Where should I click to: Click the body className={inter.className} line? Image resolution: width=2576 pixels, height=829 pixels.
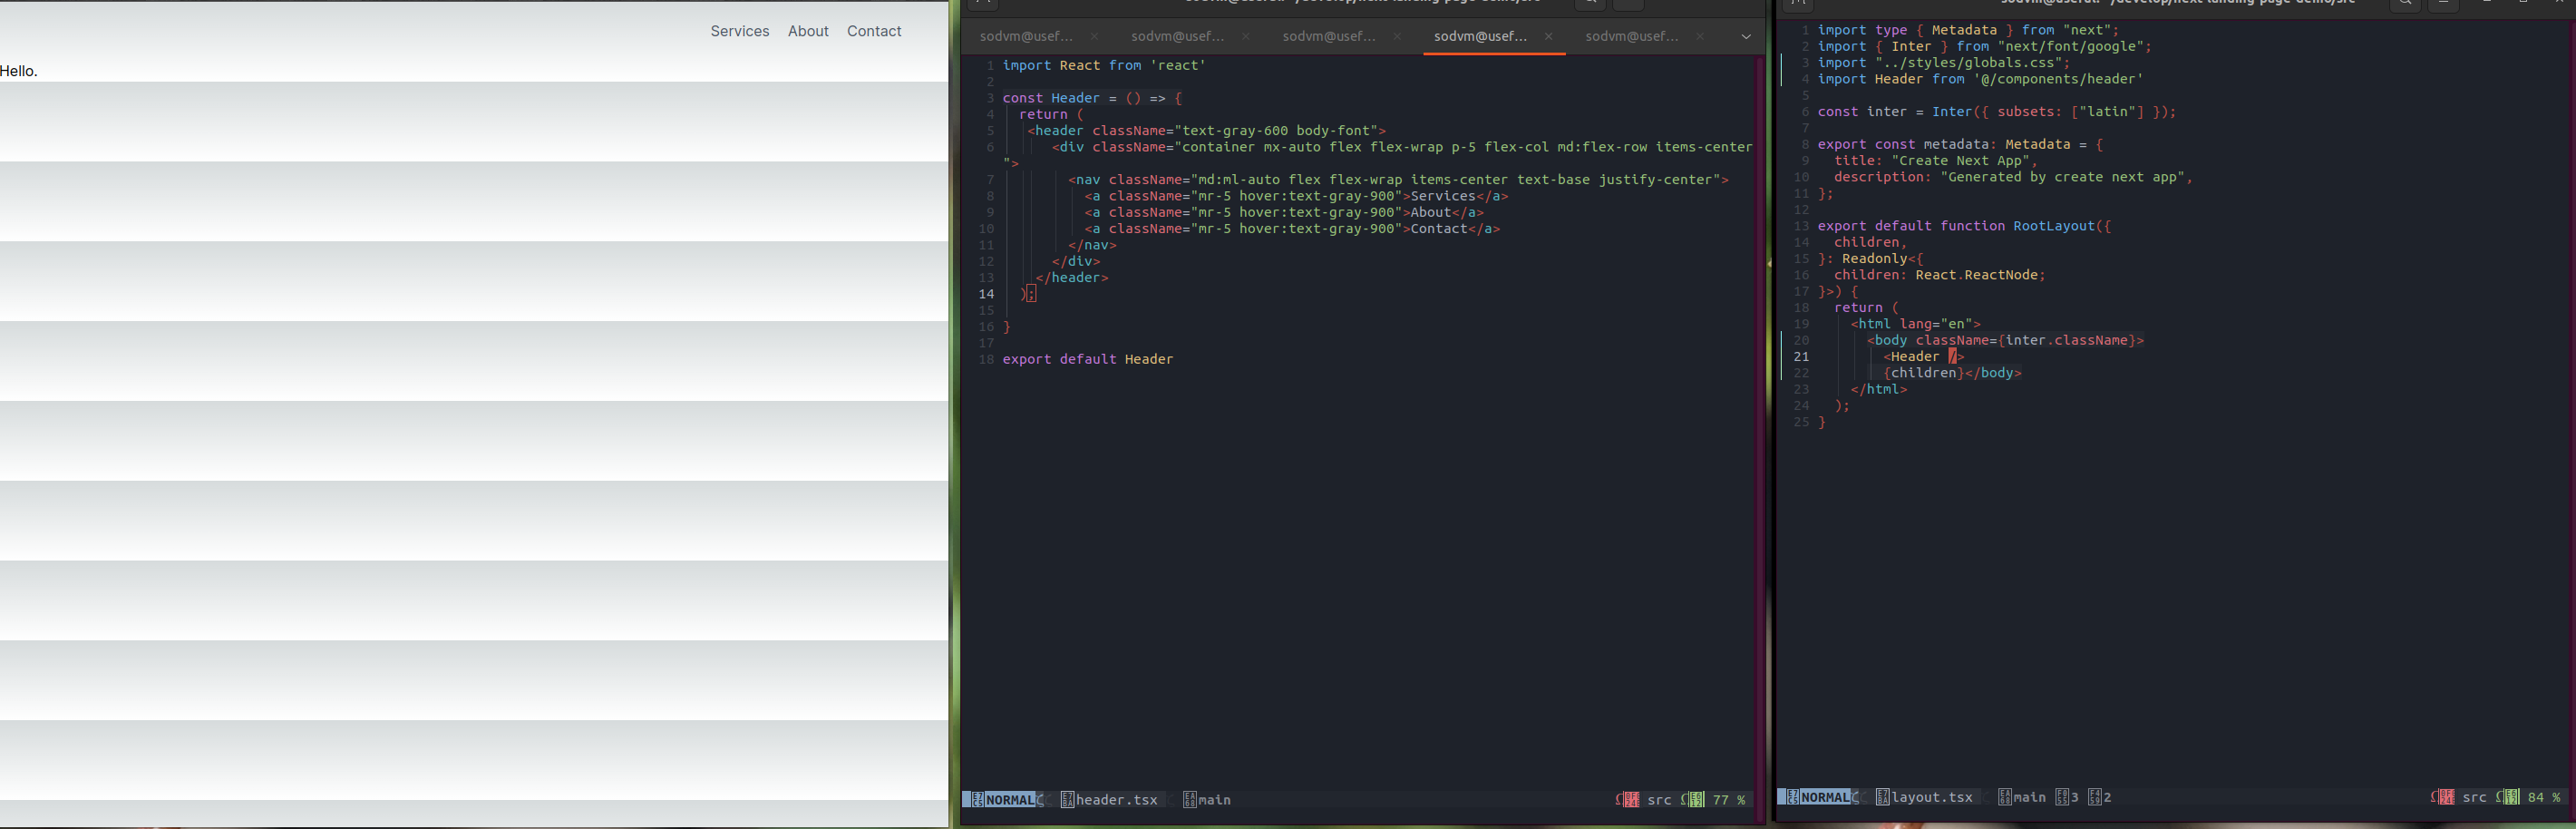click(2005, 340)
